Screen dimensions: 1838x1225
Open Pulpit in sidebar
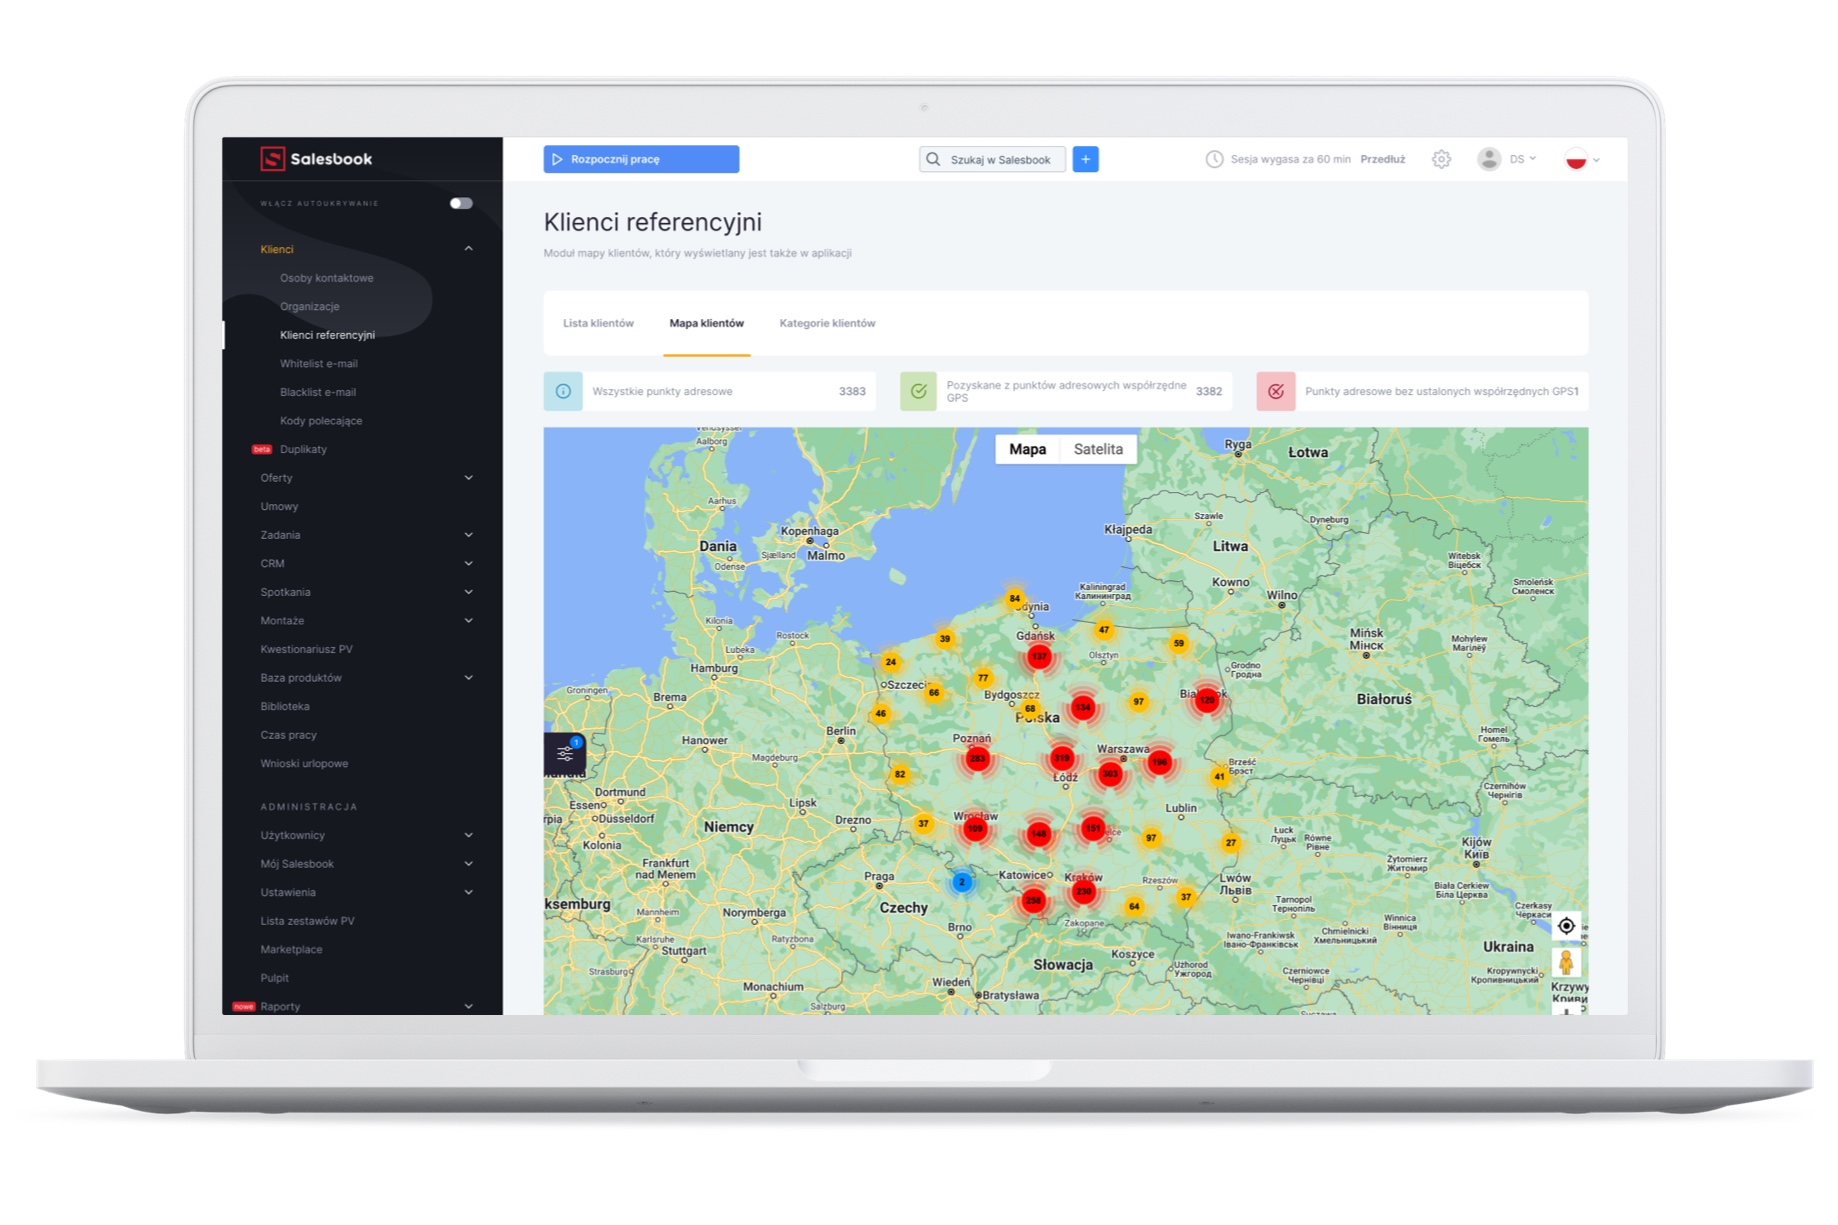click(274, 978)
